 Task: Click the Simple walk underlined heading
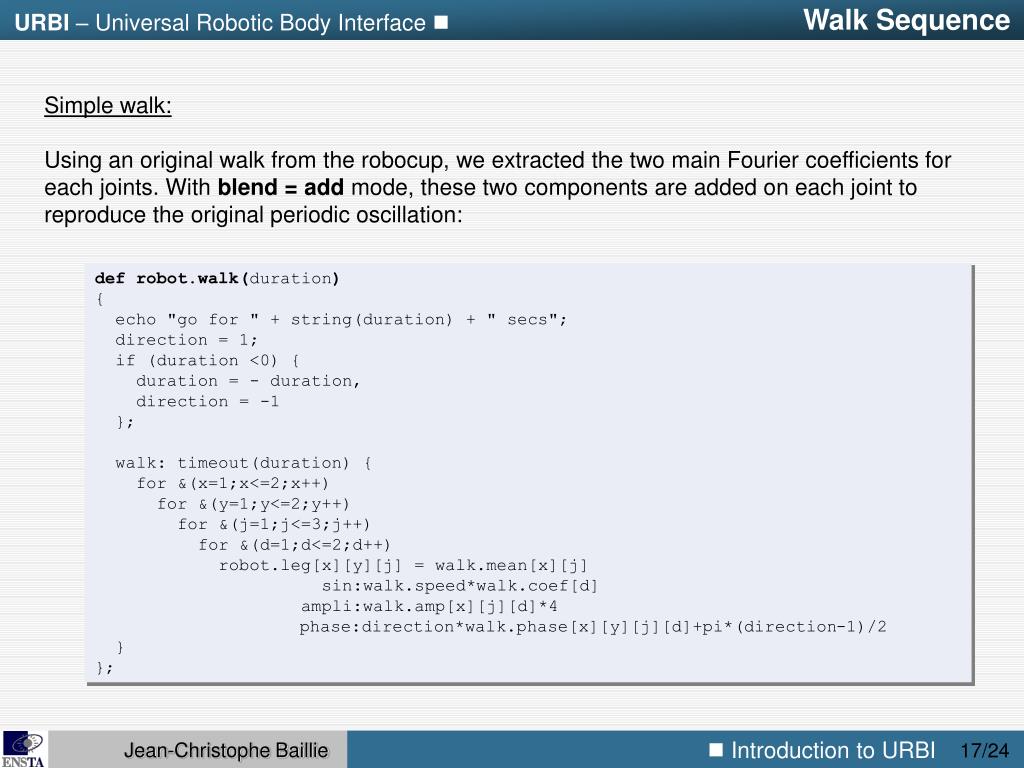[108, 105]
